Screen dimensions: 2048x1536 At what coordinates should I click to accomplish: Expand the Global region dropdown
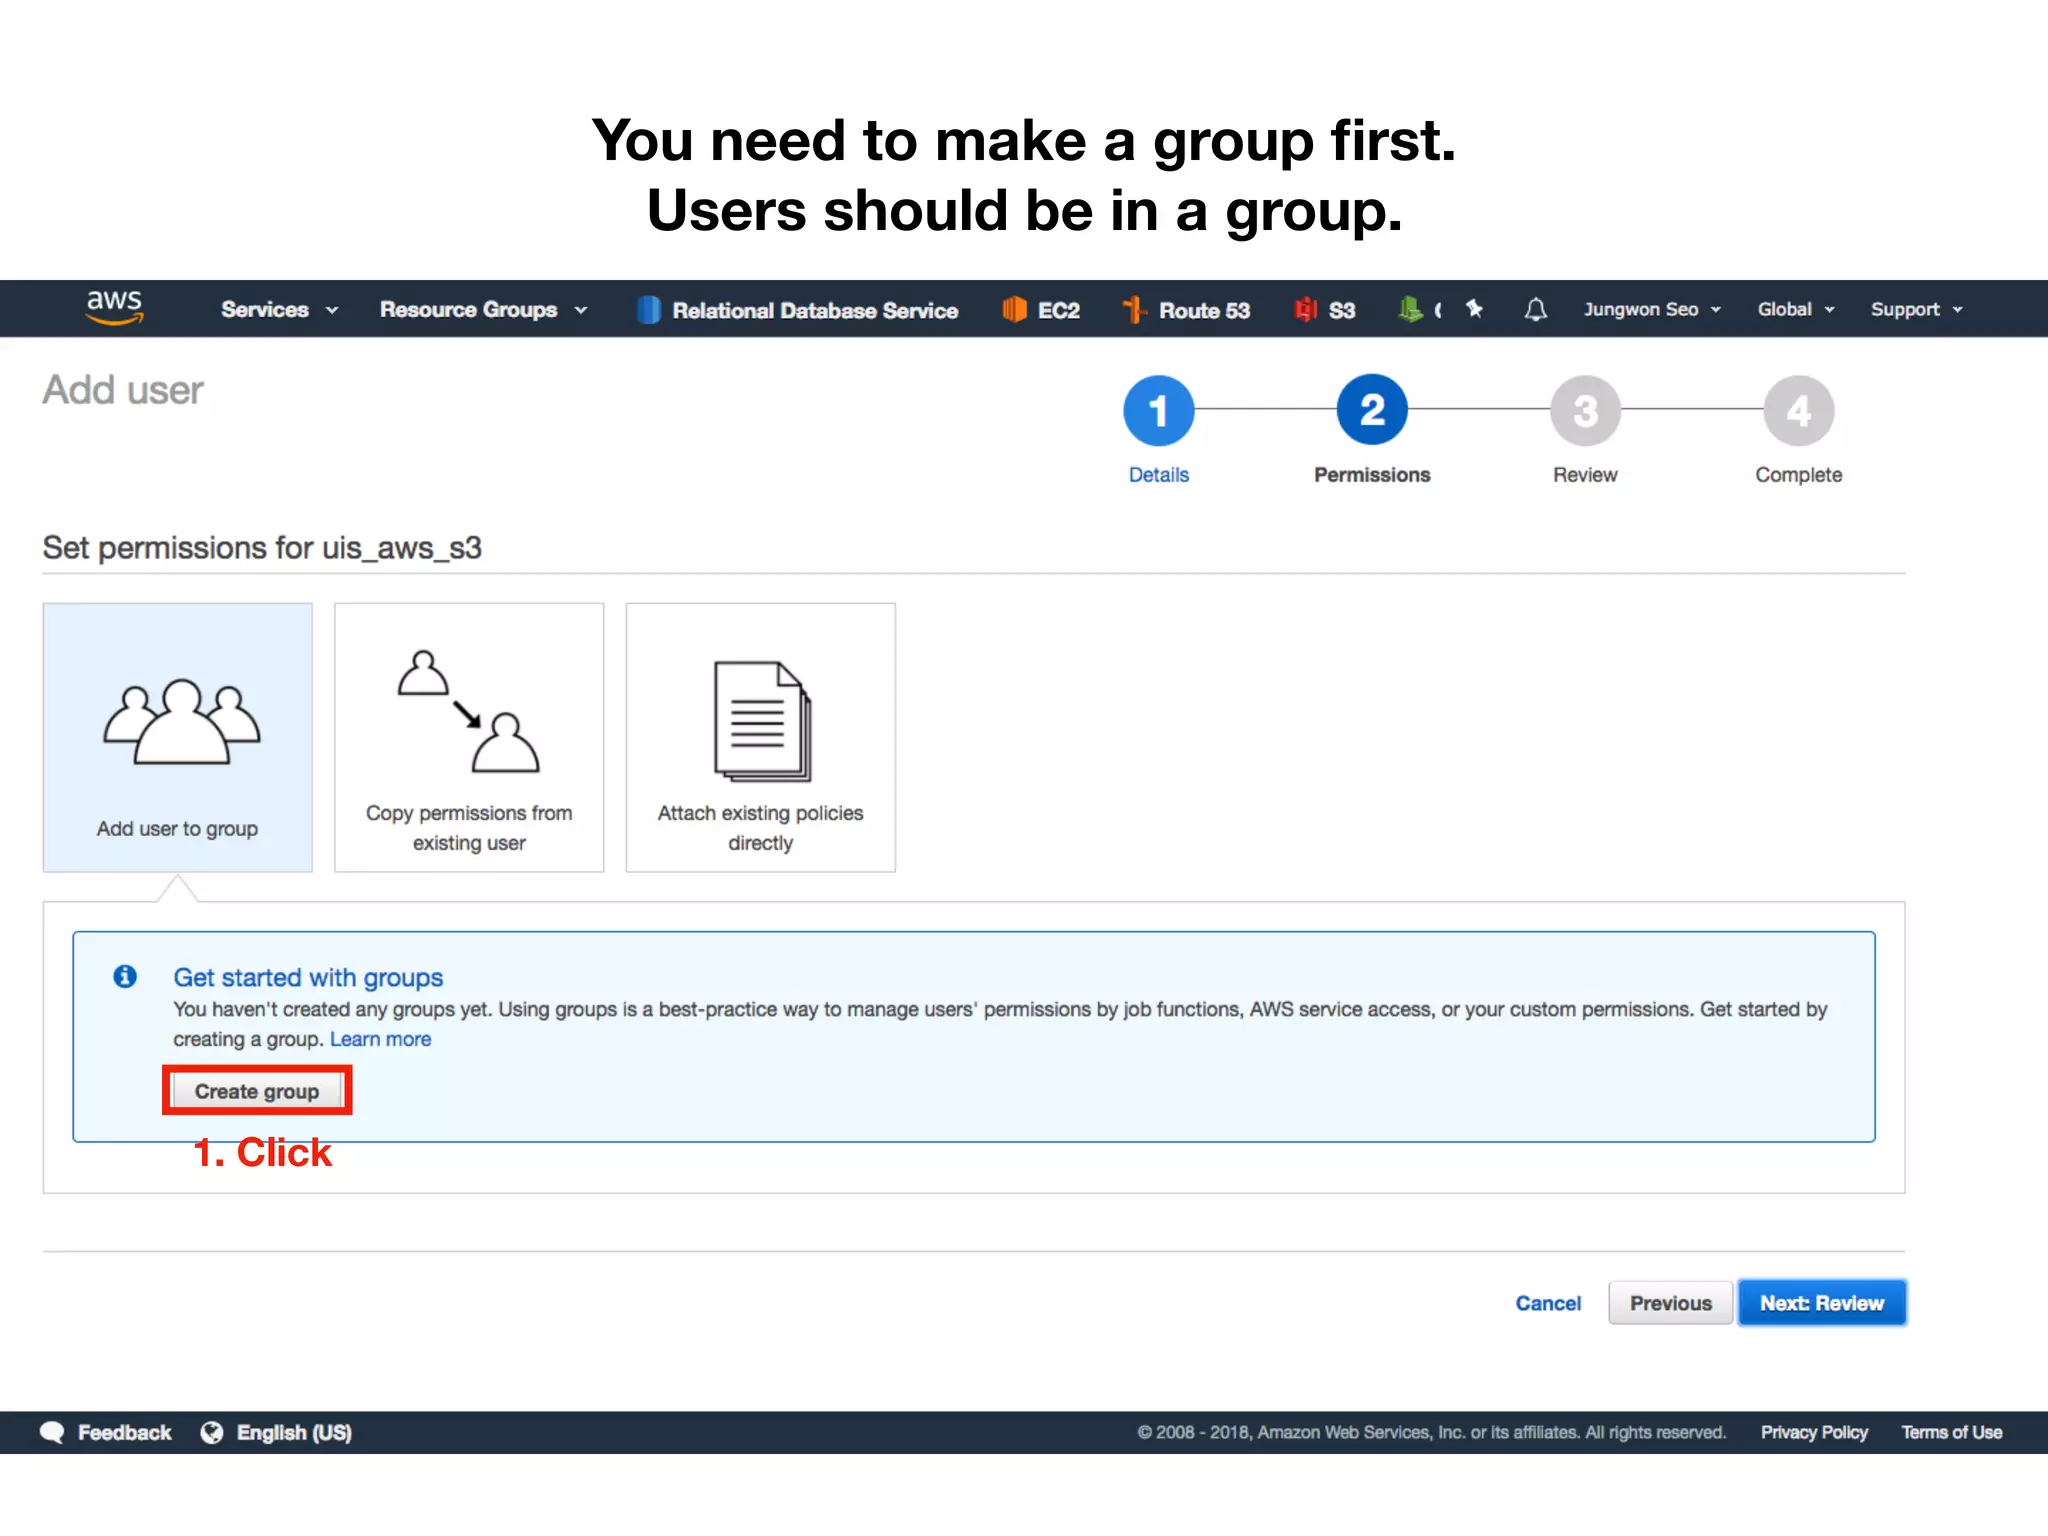1796,309
